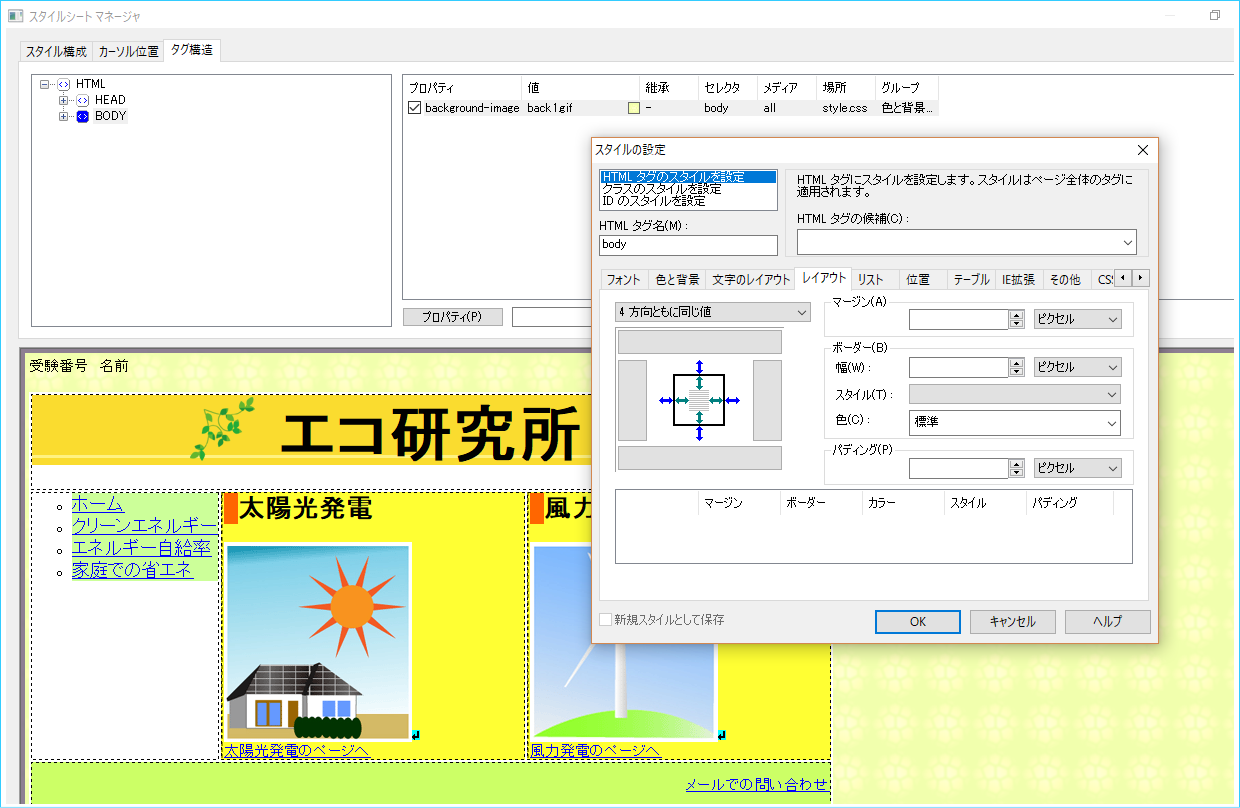
Task: Select クラスのスタイルを設定 in the list
Action: pos(661,189)
